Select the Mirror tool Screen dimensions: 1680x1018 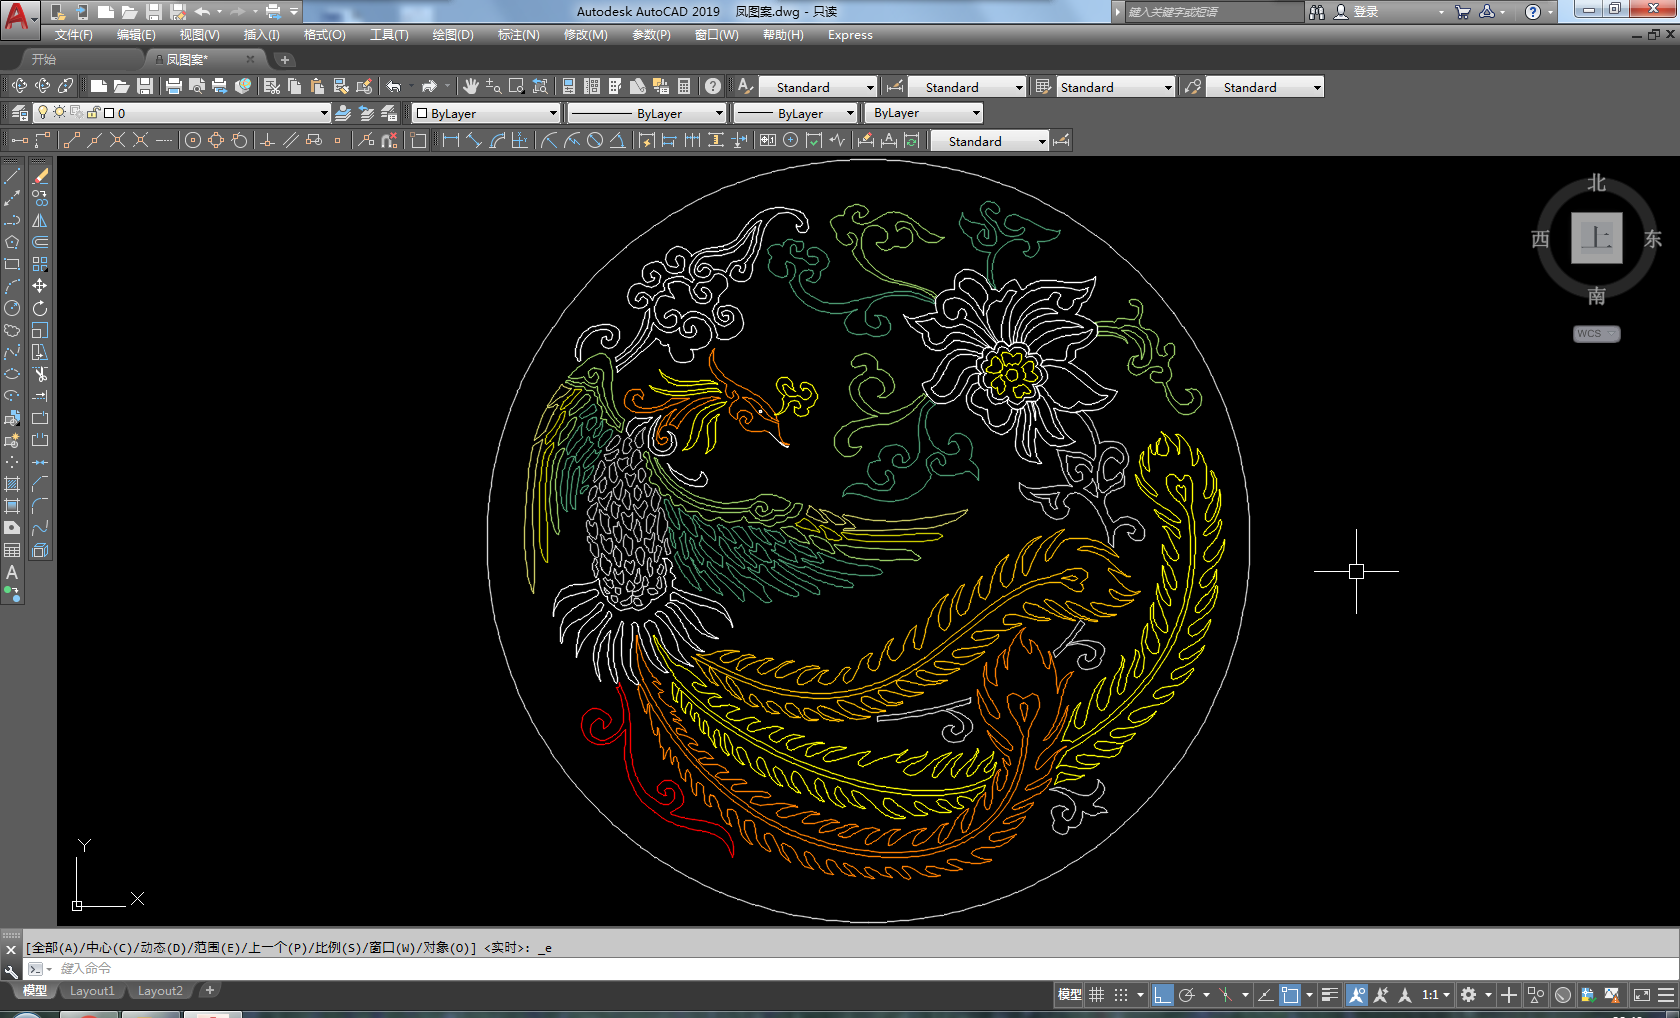pos(40,220)
